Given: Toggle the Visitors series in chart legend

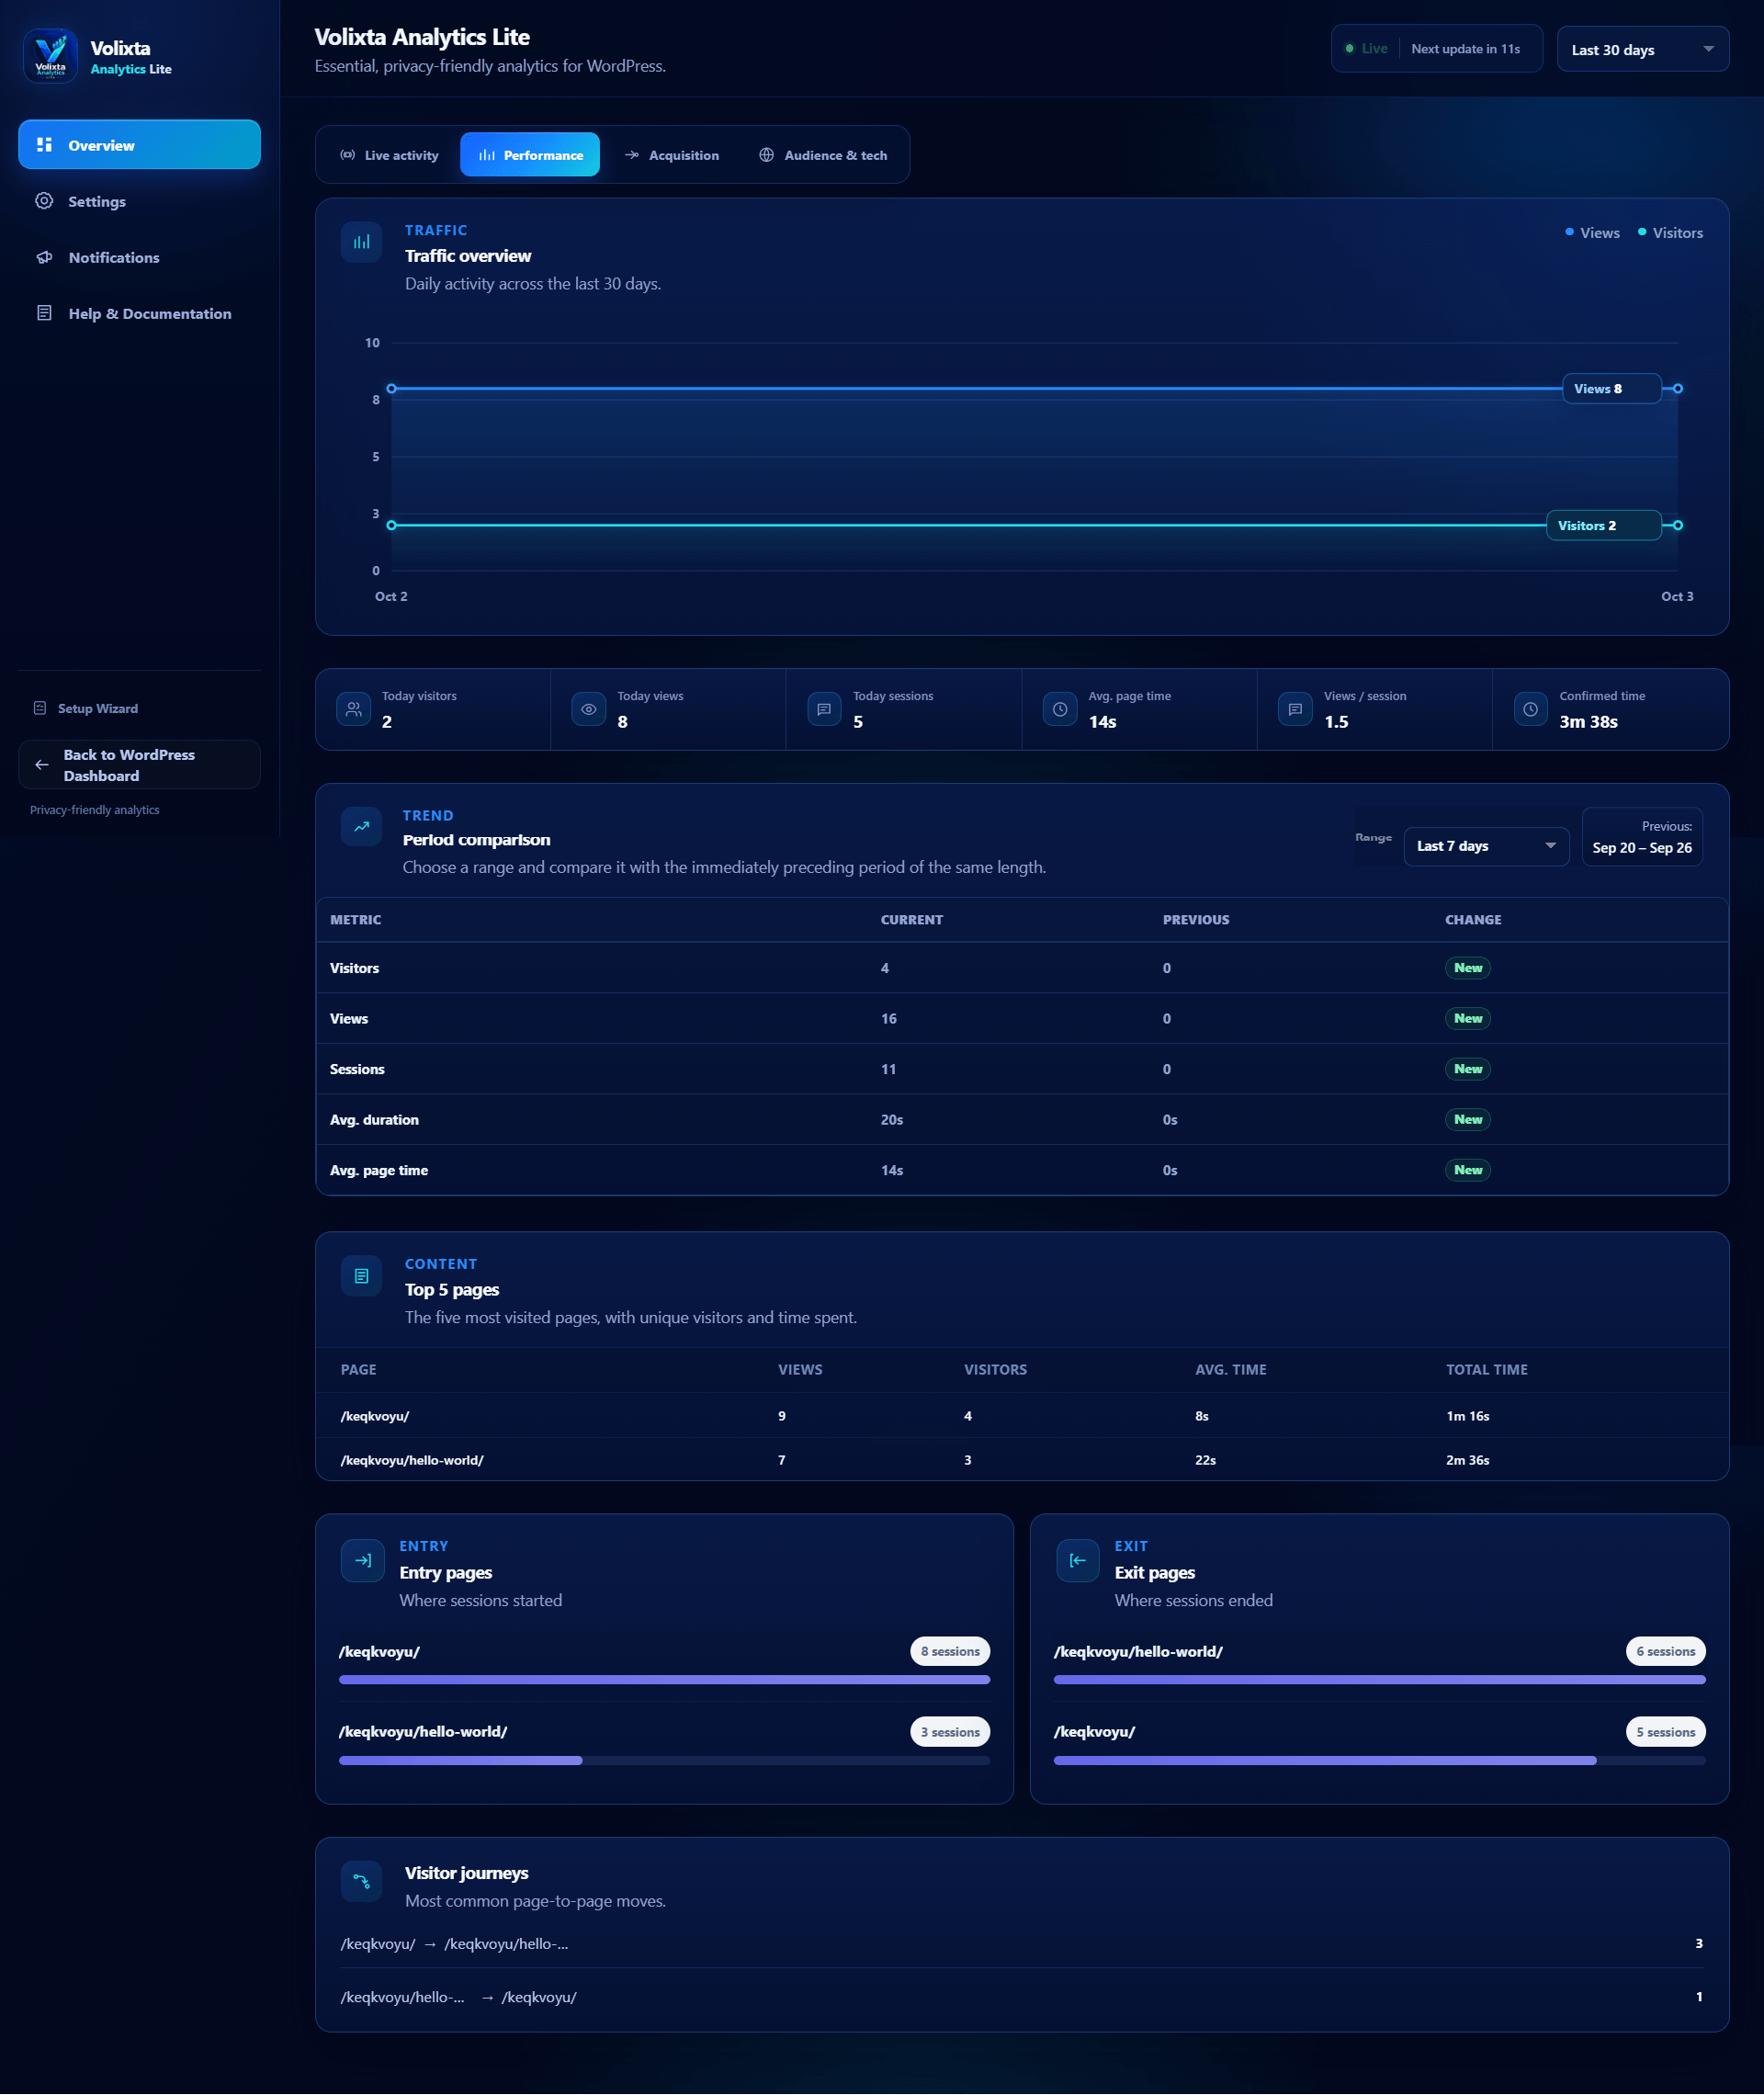Looking at the screenshot, I should (x=1670, y=233).
